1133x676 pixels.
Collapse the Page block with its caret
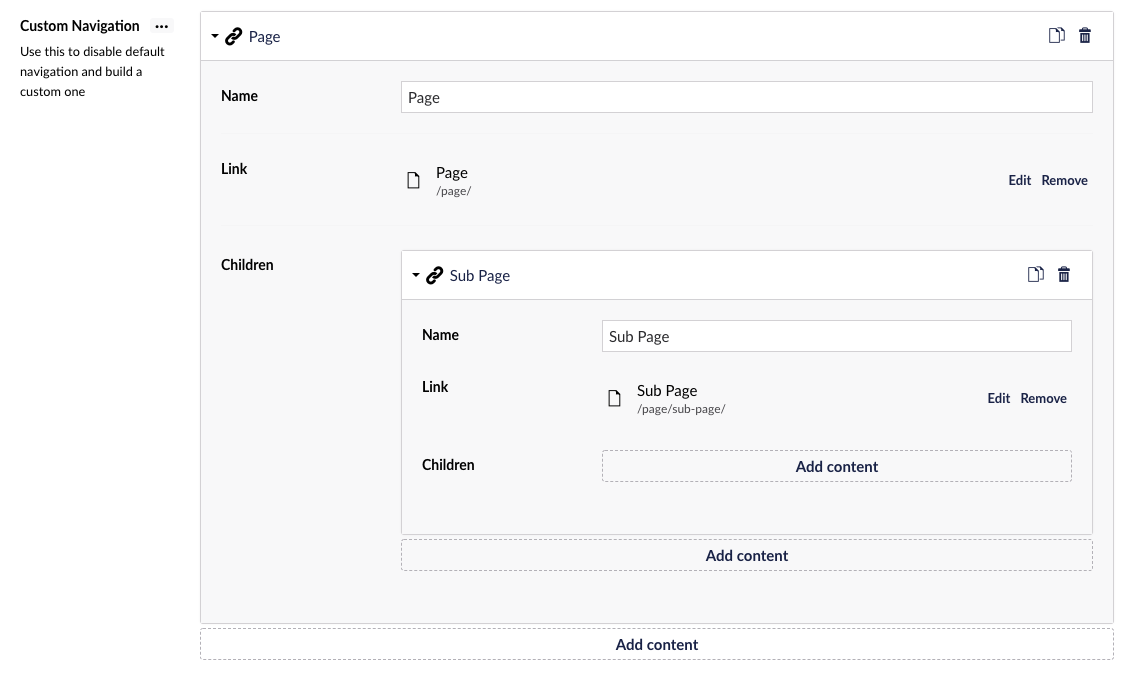tap(215, 36)
